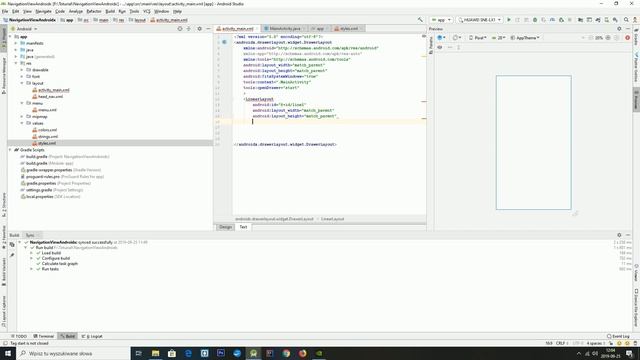Open the orientation dropdown in Preview toolbar
Viewport: 640px width, 360px height.
coord(456,38)
